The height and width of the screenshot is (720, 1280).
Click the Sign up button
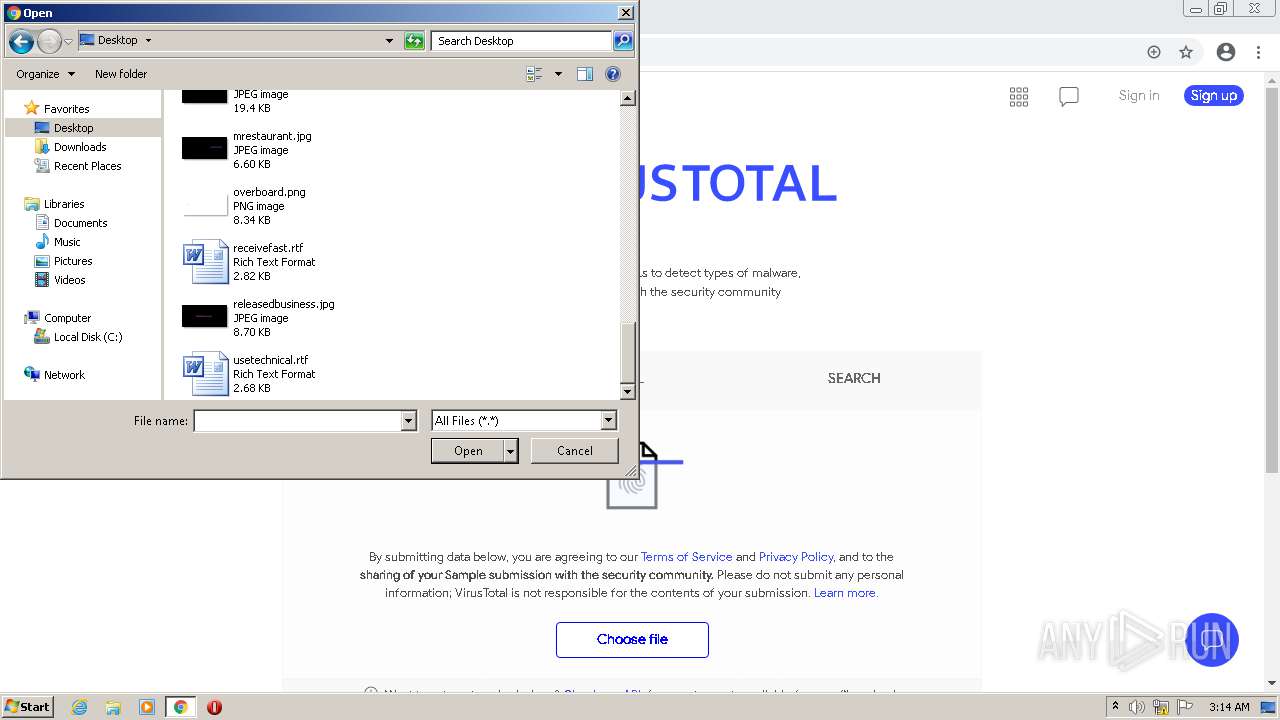(1214, 96)
